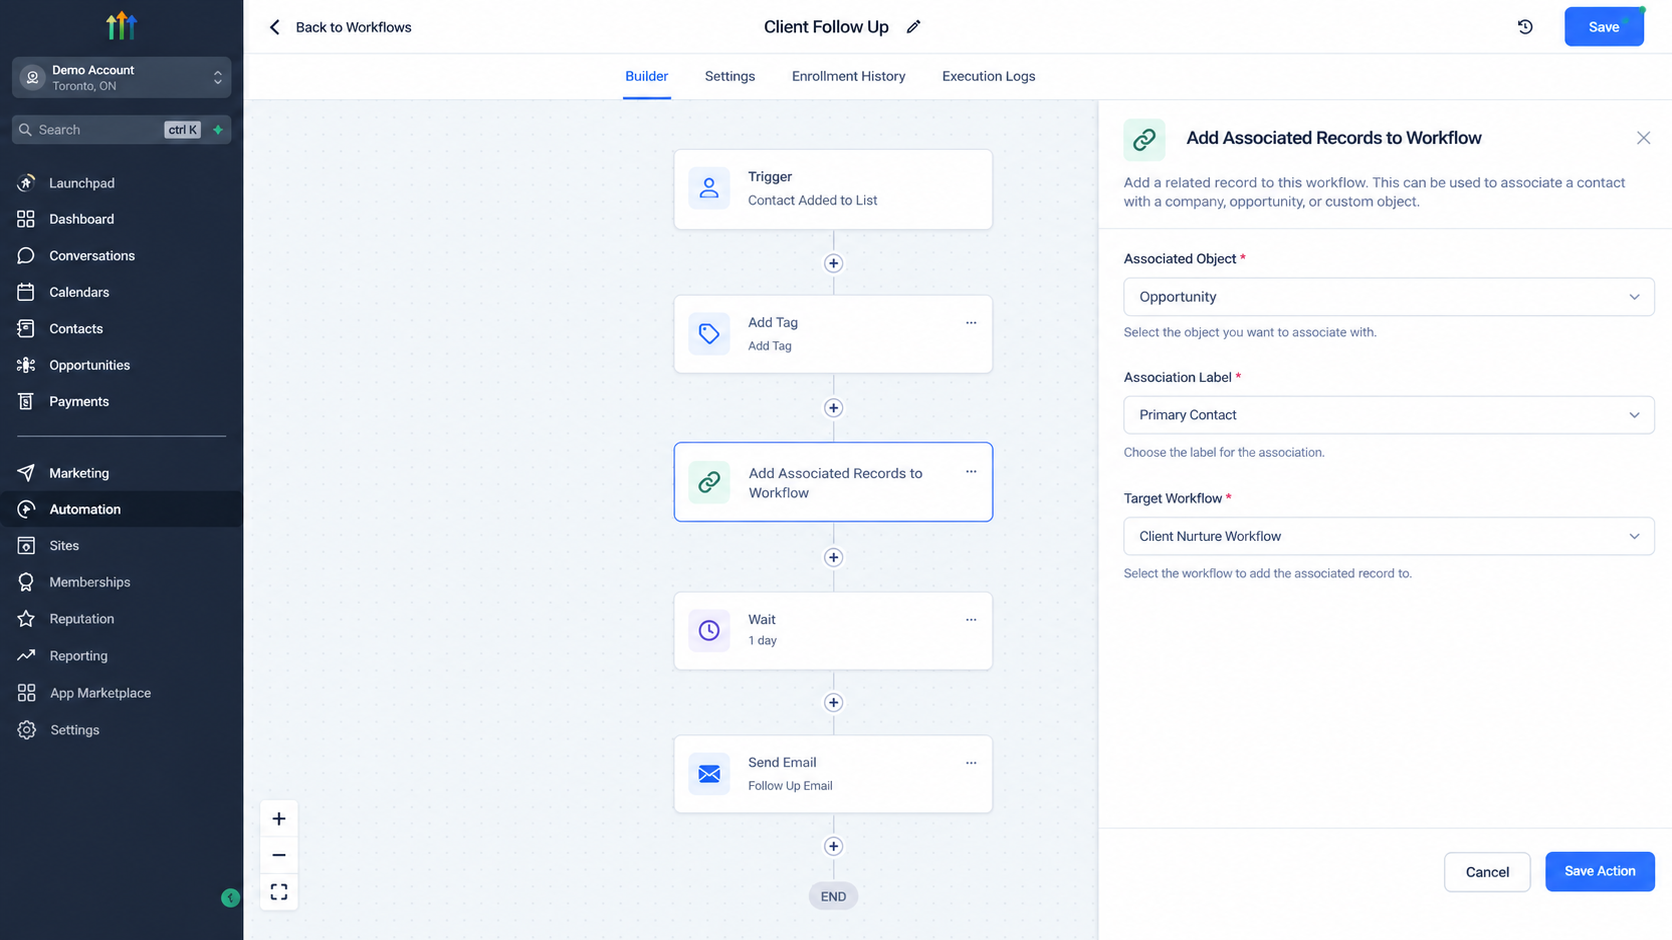Add step after the Send Email action
1672x940 pixels.
(833, 846)
